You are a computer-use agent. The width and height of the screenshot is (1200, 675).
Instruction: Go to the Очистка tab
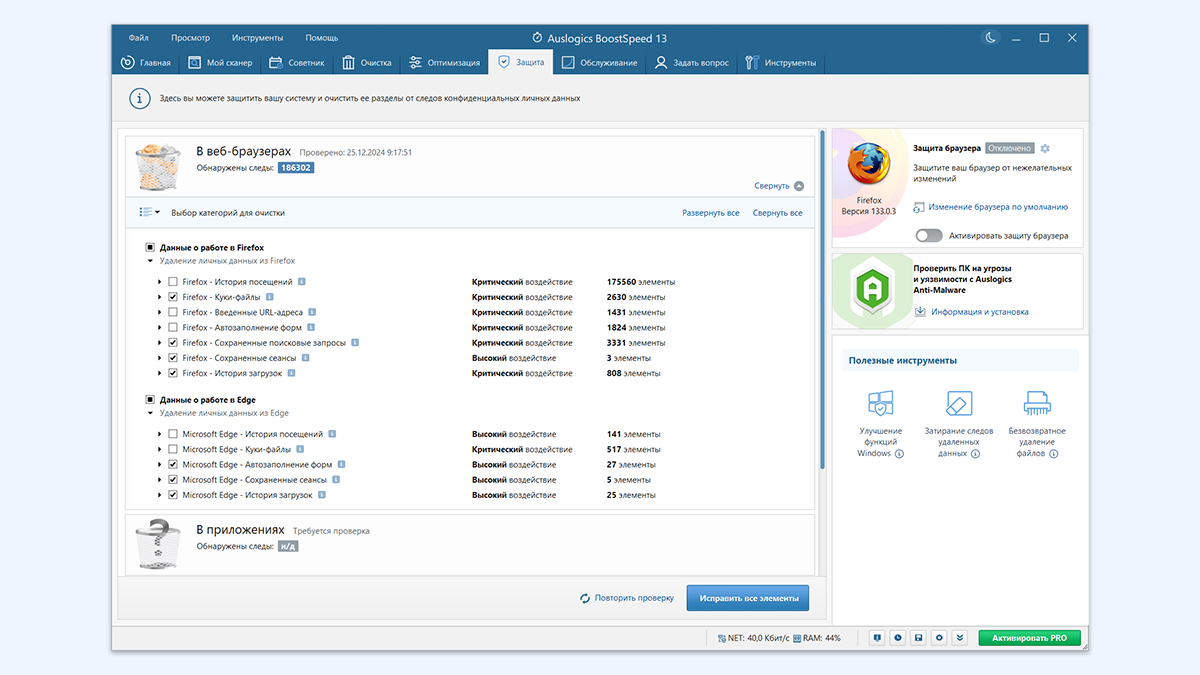pos(366,63)
